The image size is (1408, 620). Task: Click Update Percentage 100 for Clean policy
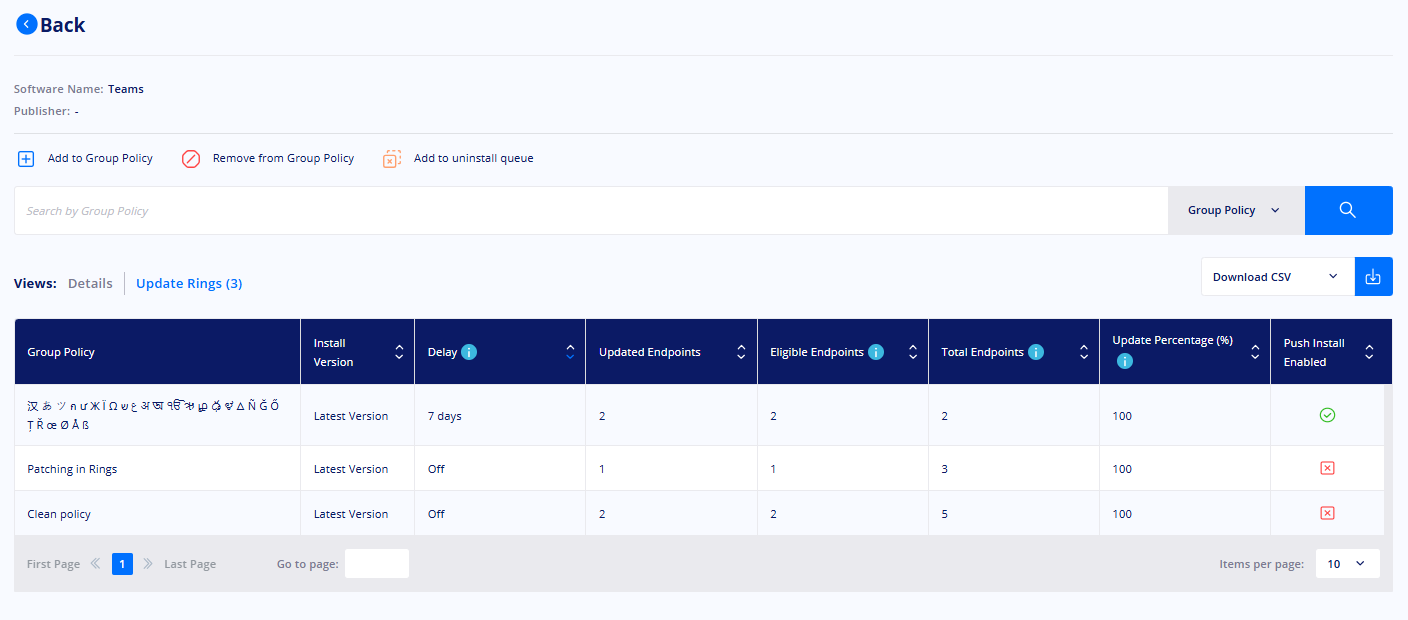(1122, 514)
